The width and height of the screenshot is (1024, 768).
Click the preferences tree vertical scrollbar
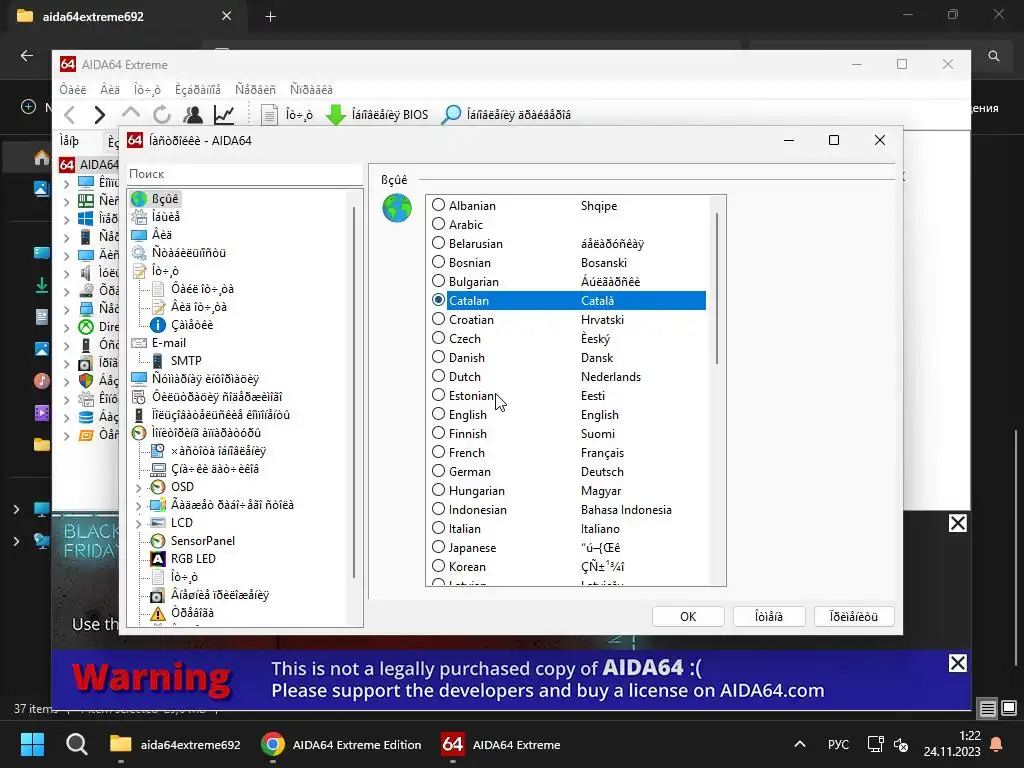(x=354, y=392)
